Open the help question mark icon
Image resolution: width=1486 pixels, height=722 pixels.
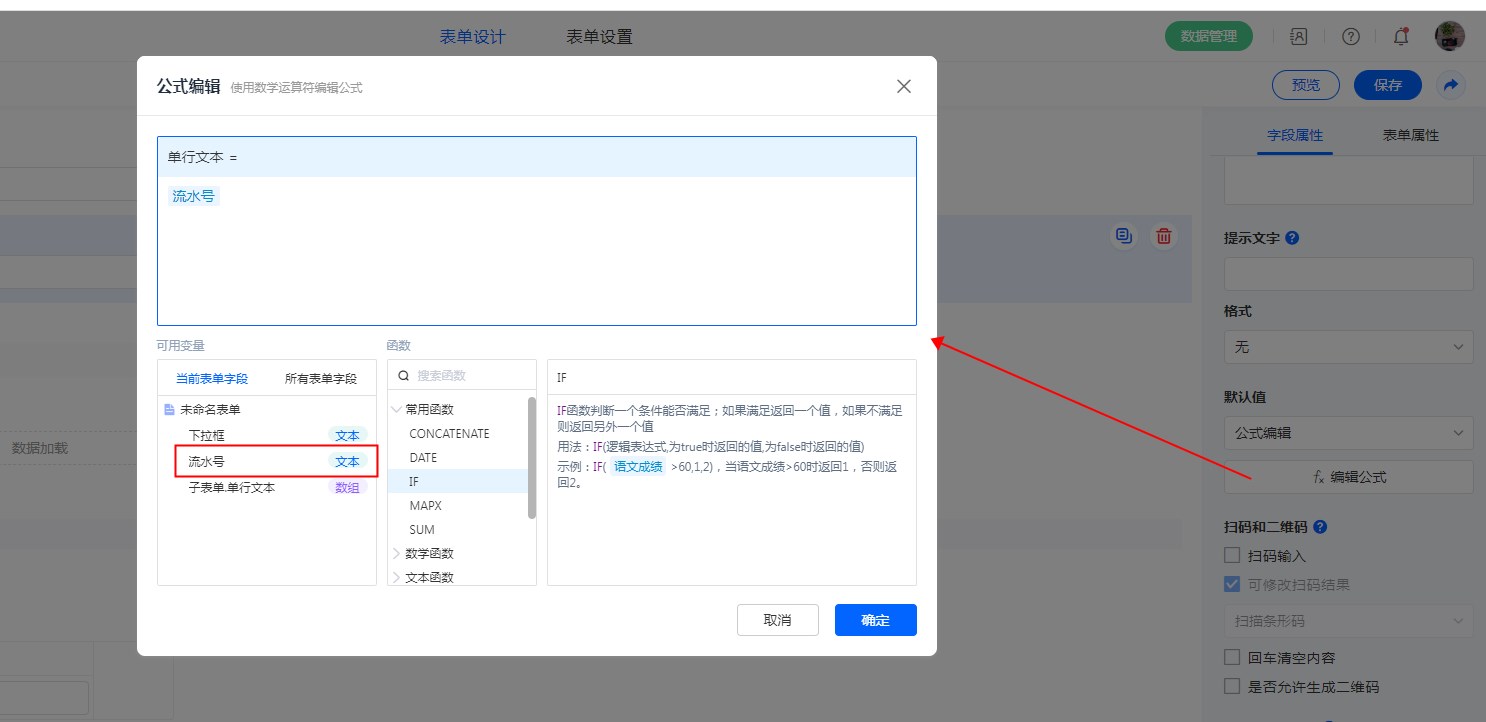(x=1351, y=37)
